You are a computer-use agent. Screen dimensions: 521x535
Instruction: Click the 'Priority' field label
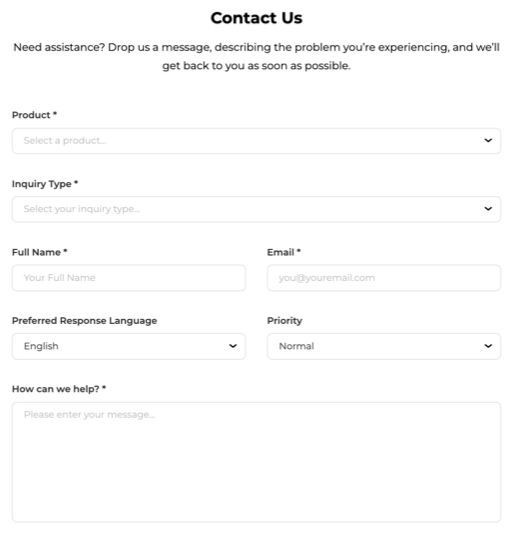(285, 321)
